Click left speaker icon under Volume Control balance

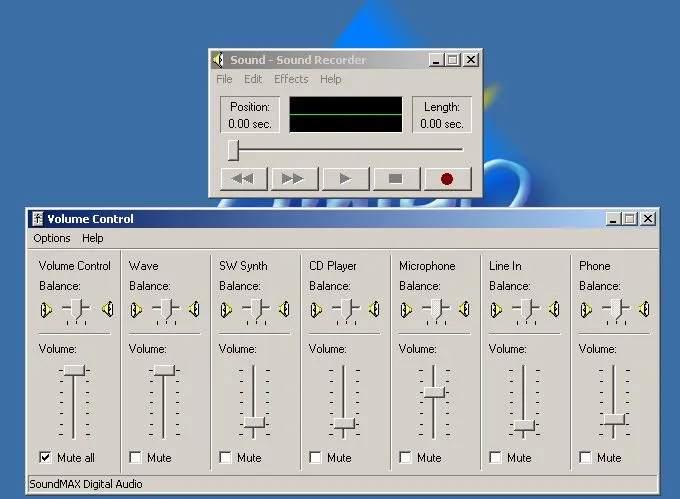pyautogui.click(x=46, y=310)
